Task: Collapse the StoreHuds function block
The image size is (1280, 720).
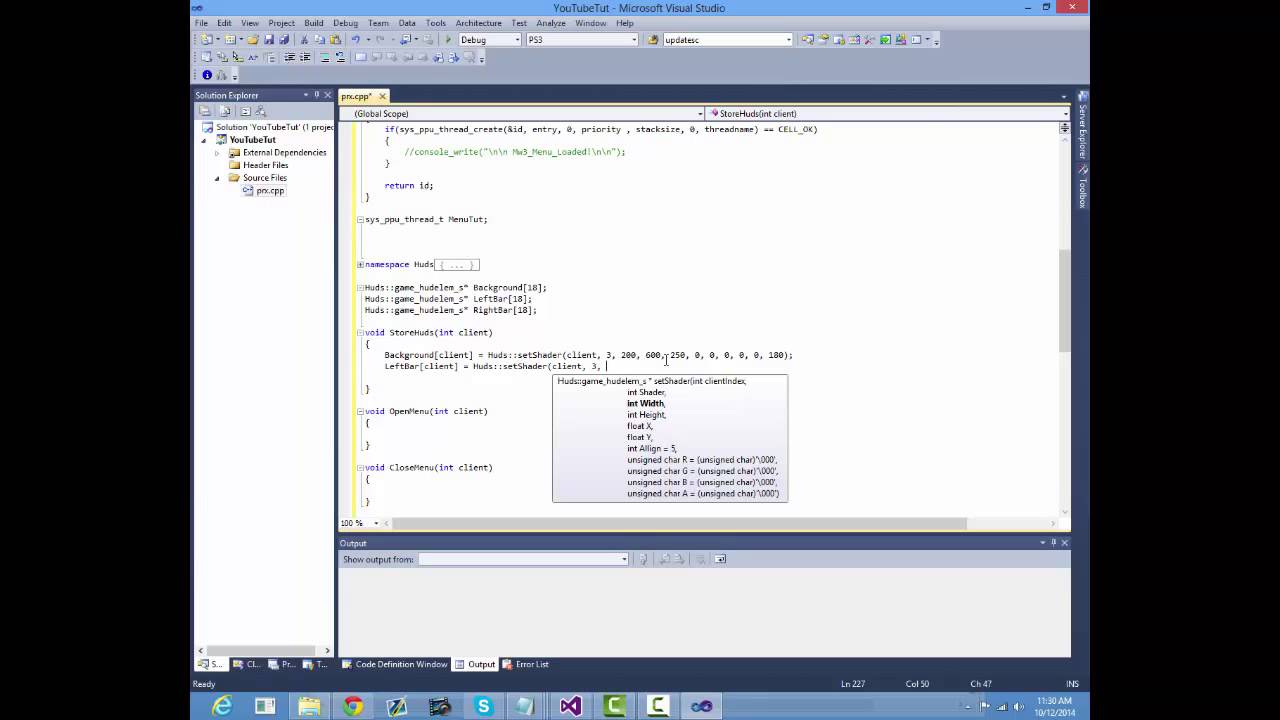Action: pos(360,332)
